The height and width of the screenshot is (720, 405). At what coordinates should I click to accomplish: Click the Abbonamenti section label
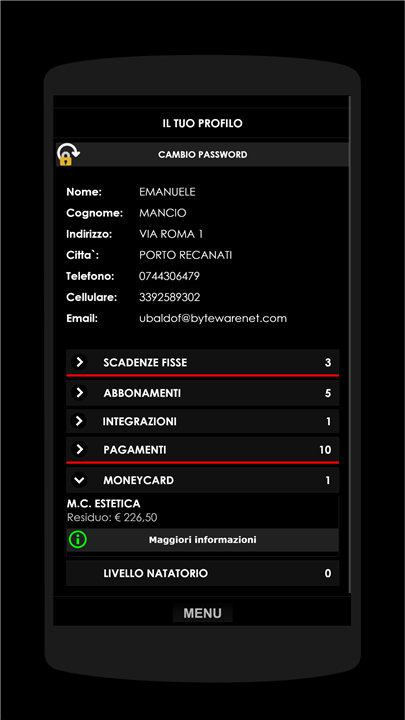[x=142, y=393]
